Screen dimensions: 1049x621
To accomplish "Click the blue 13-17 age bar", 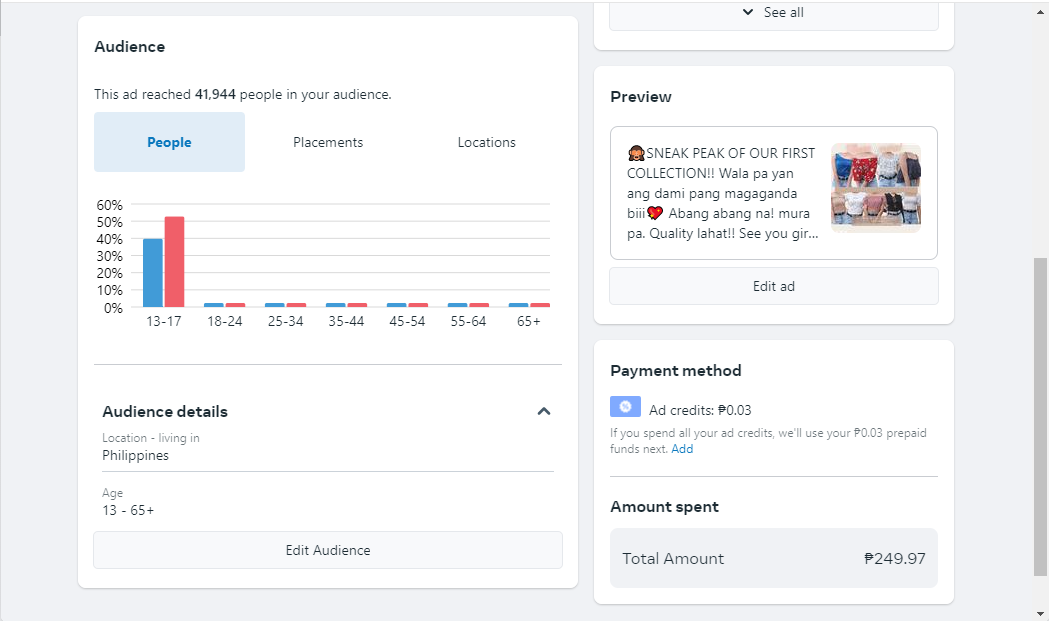I will click(152, 272).
